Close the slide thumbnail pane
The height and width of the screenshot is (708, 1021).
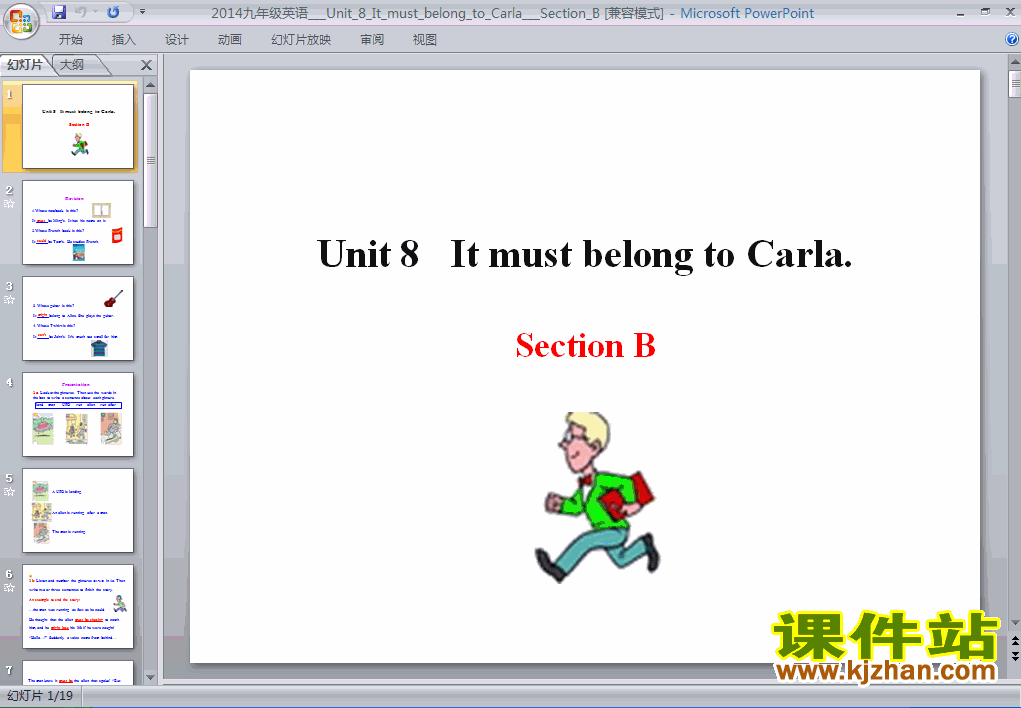[x=147, y=65]
